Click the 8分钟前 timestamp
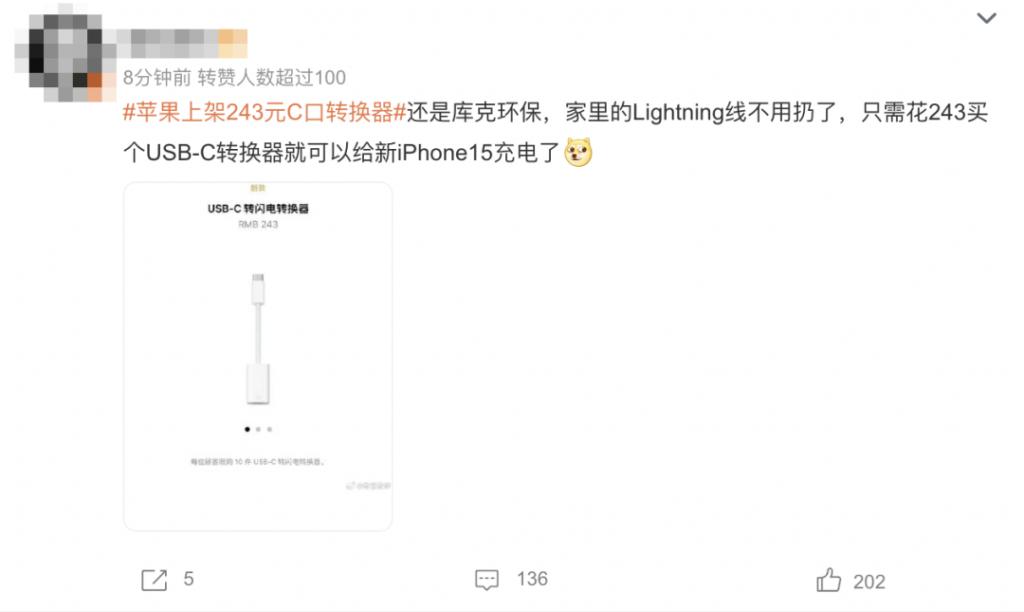 [157, 78]
